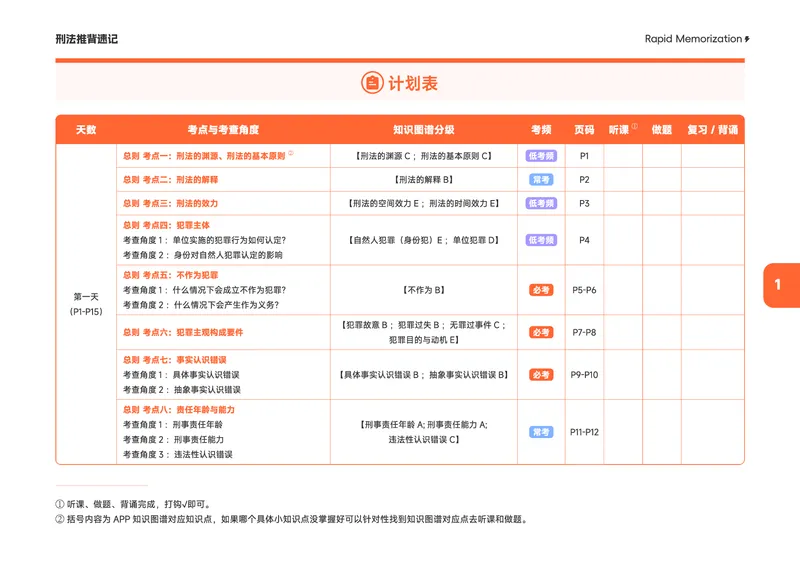Click 考查角度 1：什么情况下会成立不作为犯罪？

click(x=204, y=290)
